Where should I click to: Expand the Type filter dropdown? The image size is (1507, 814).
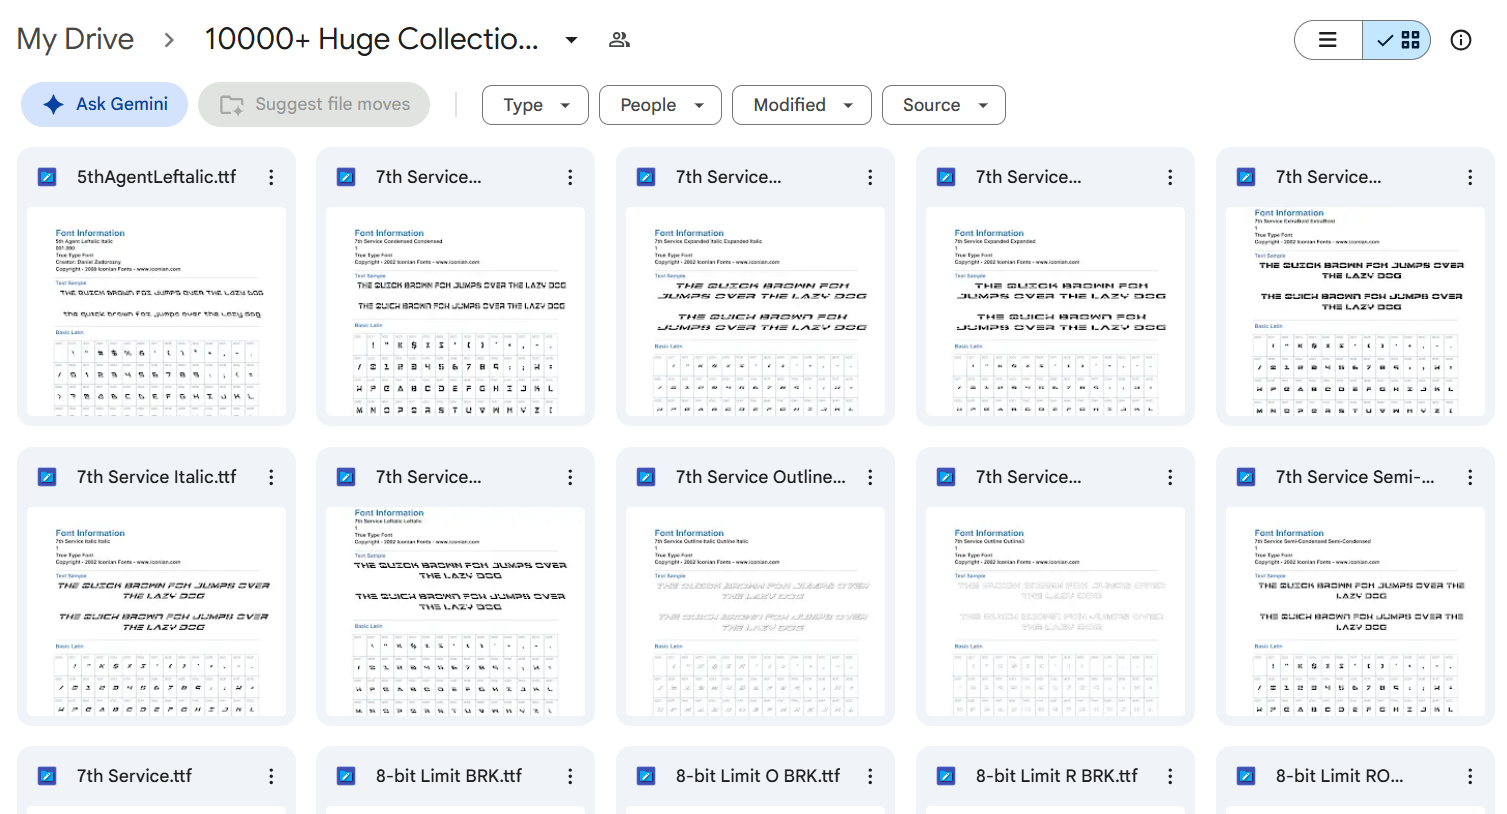pyautogui.click(x=535, y=105)
